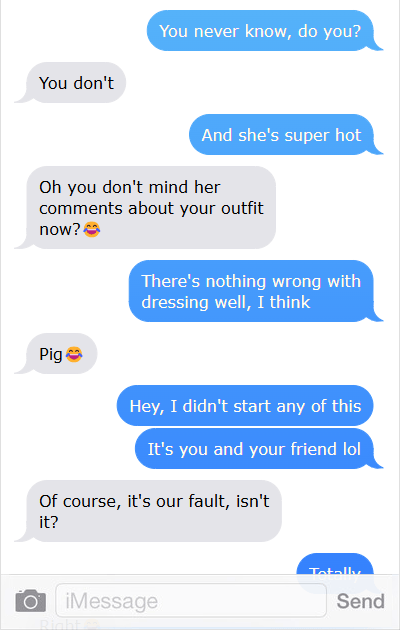Click the word 'fault' in the gray bubble
The width and height of the screenshot is (400, 630).
click(204, 501)
